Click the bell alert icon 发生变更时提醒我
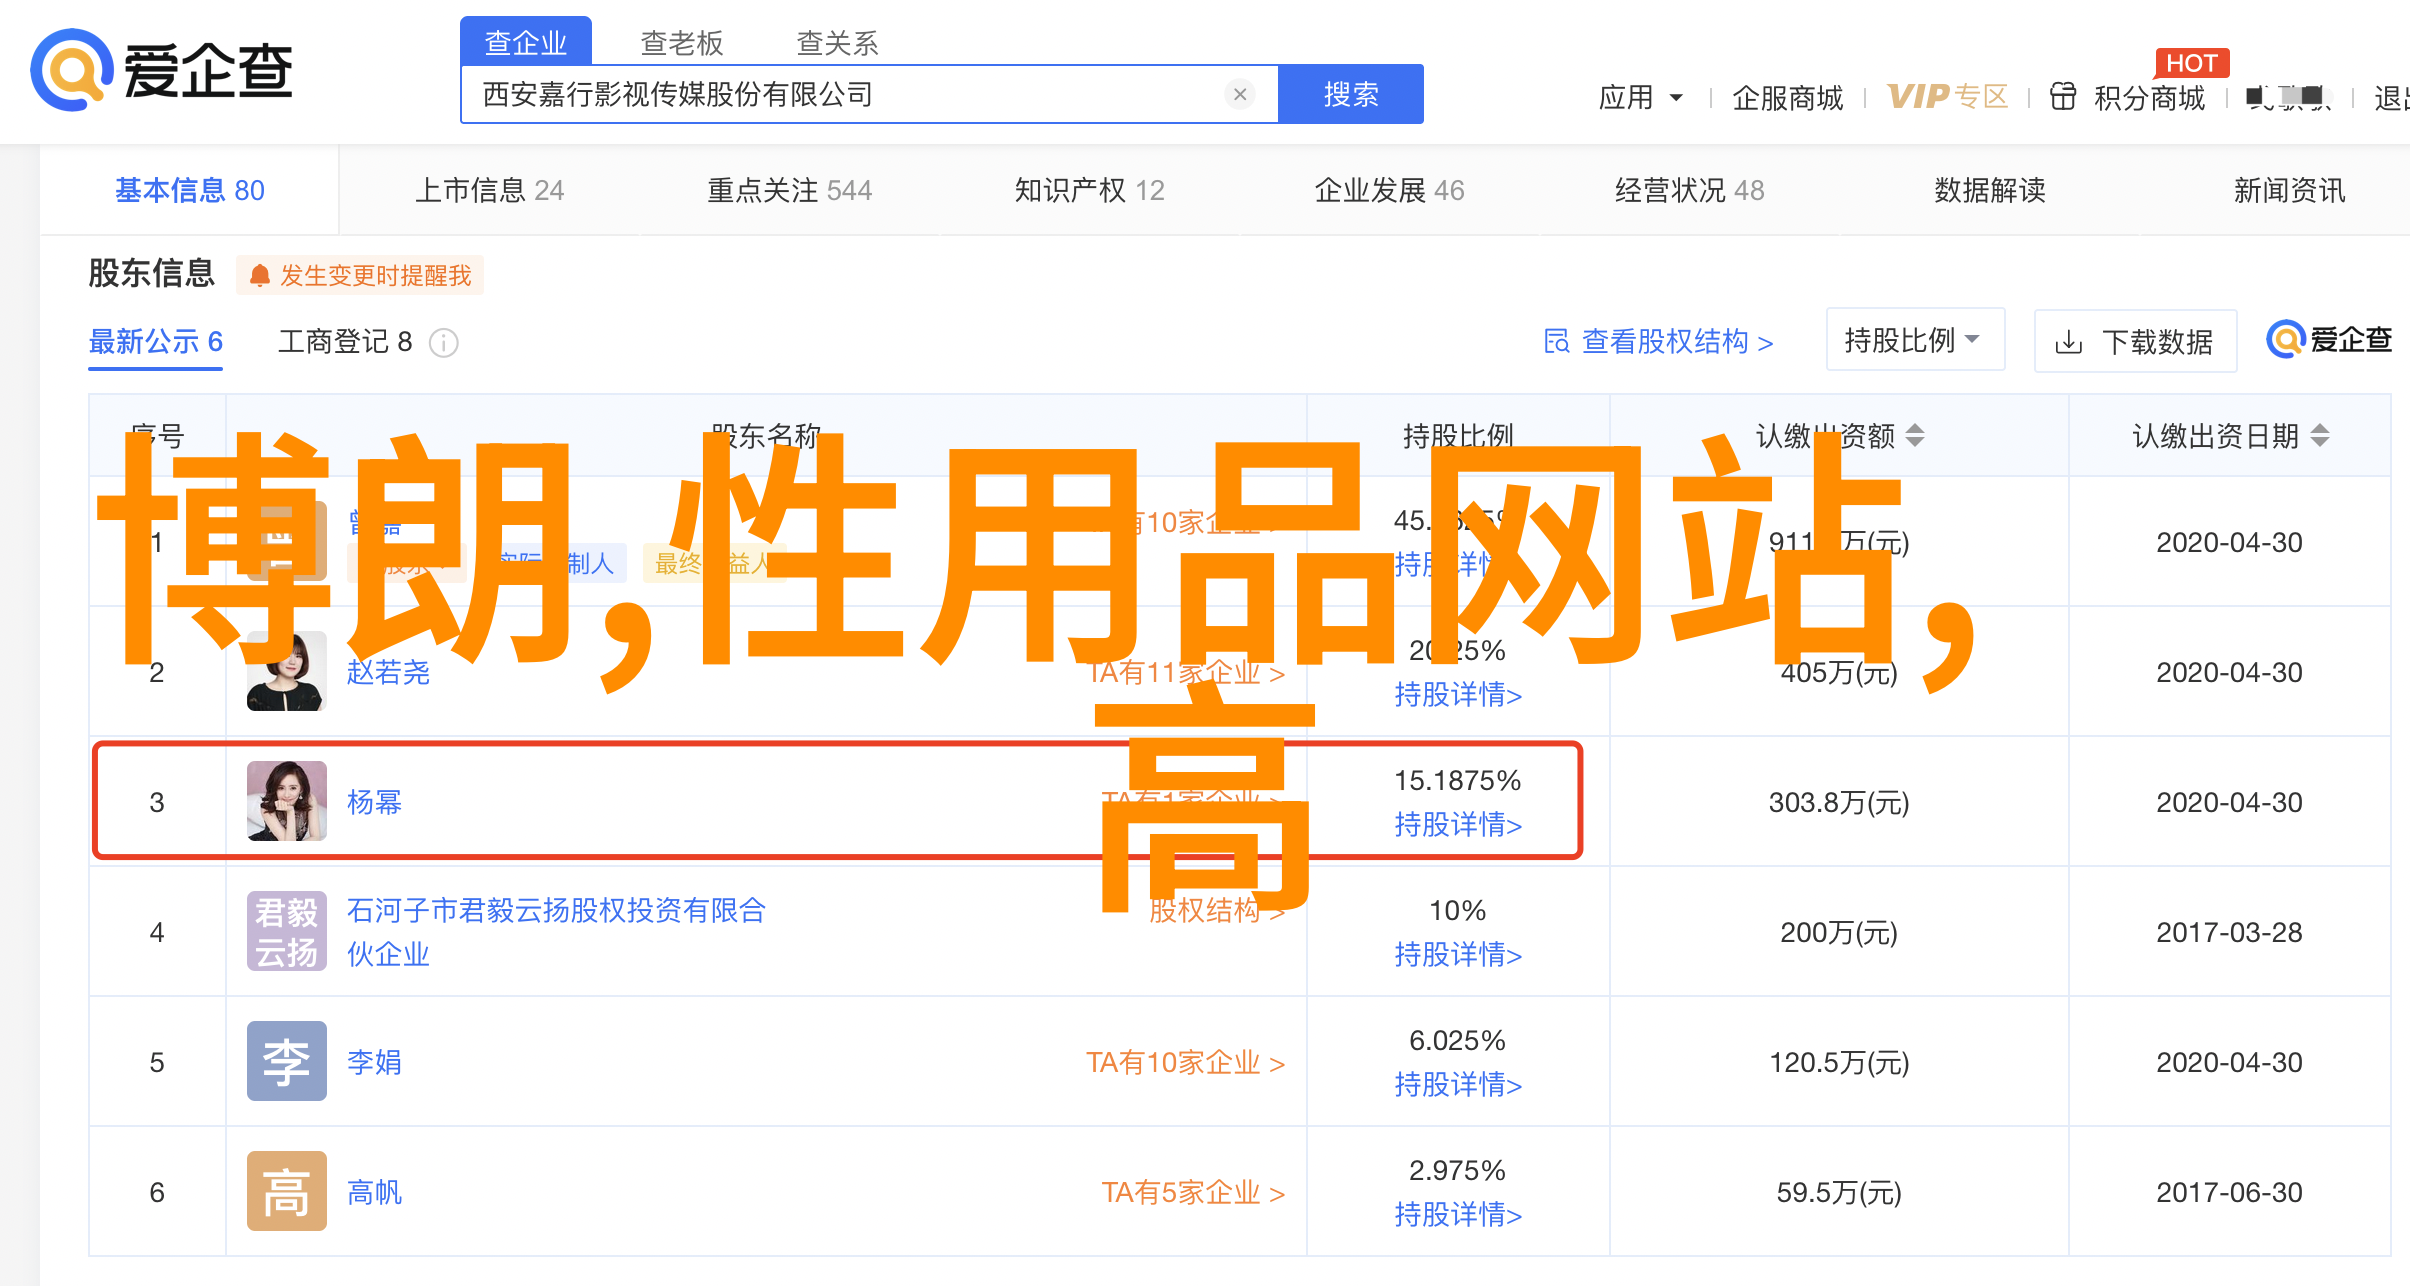2410x1286 pixels. click(260, 275)
